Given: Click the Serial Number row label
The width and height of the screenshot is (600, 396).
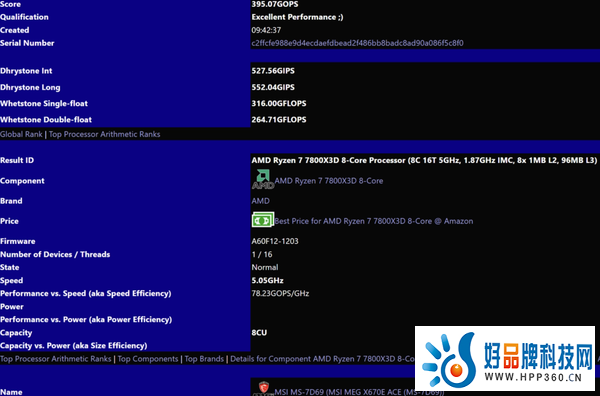Looking at the screenshot, I should (27, 43).
